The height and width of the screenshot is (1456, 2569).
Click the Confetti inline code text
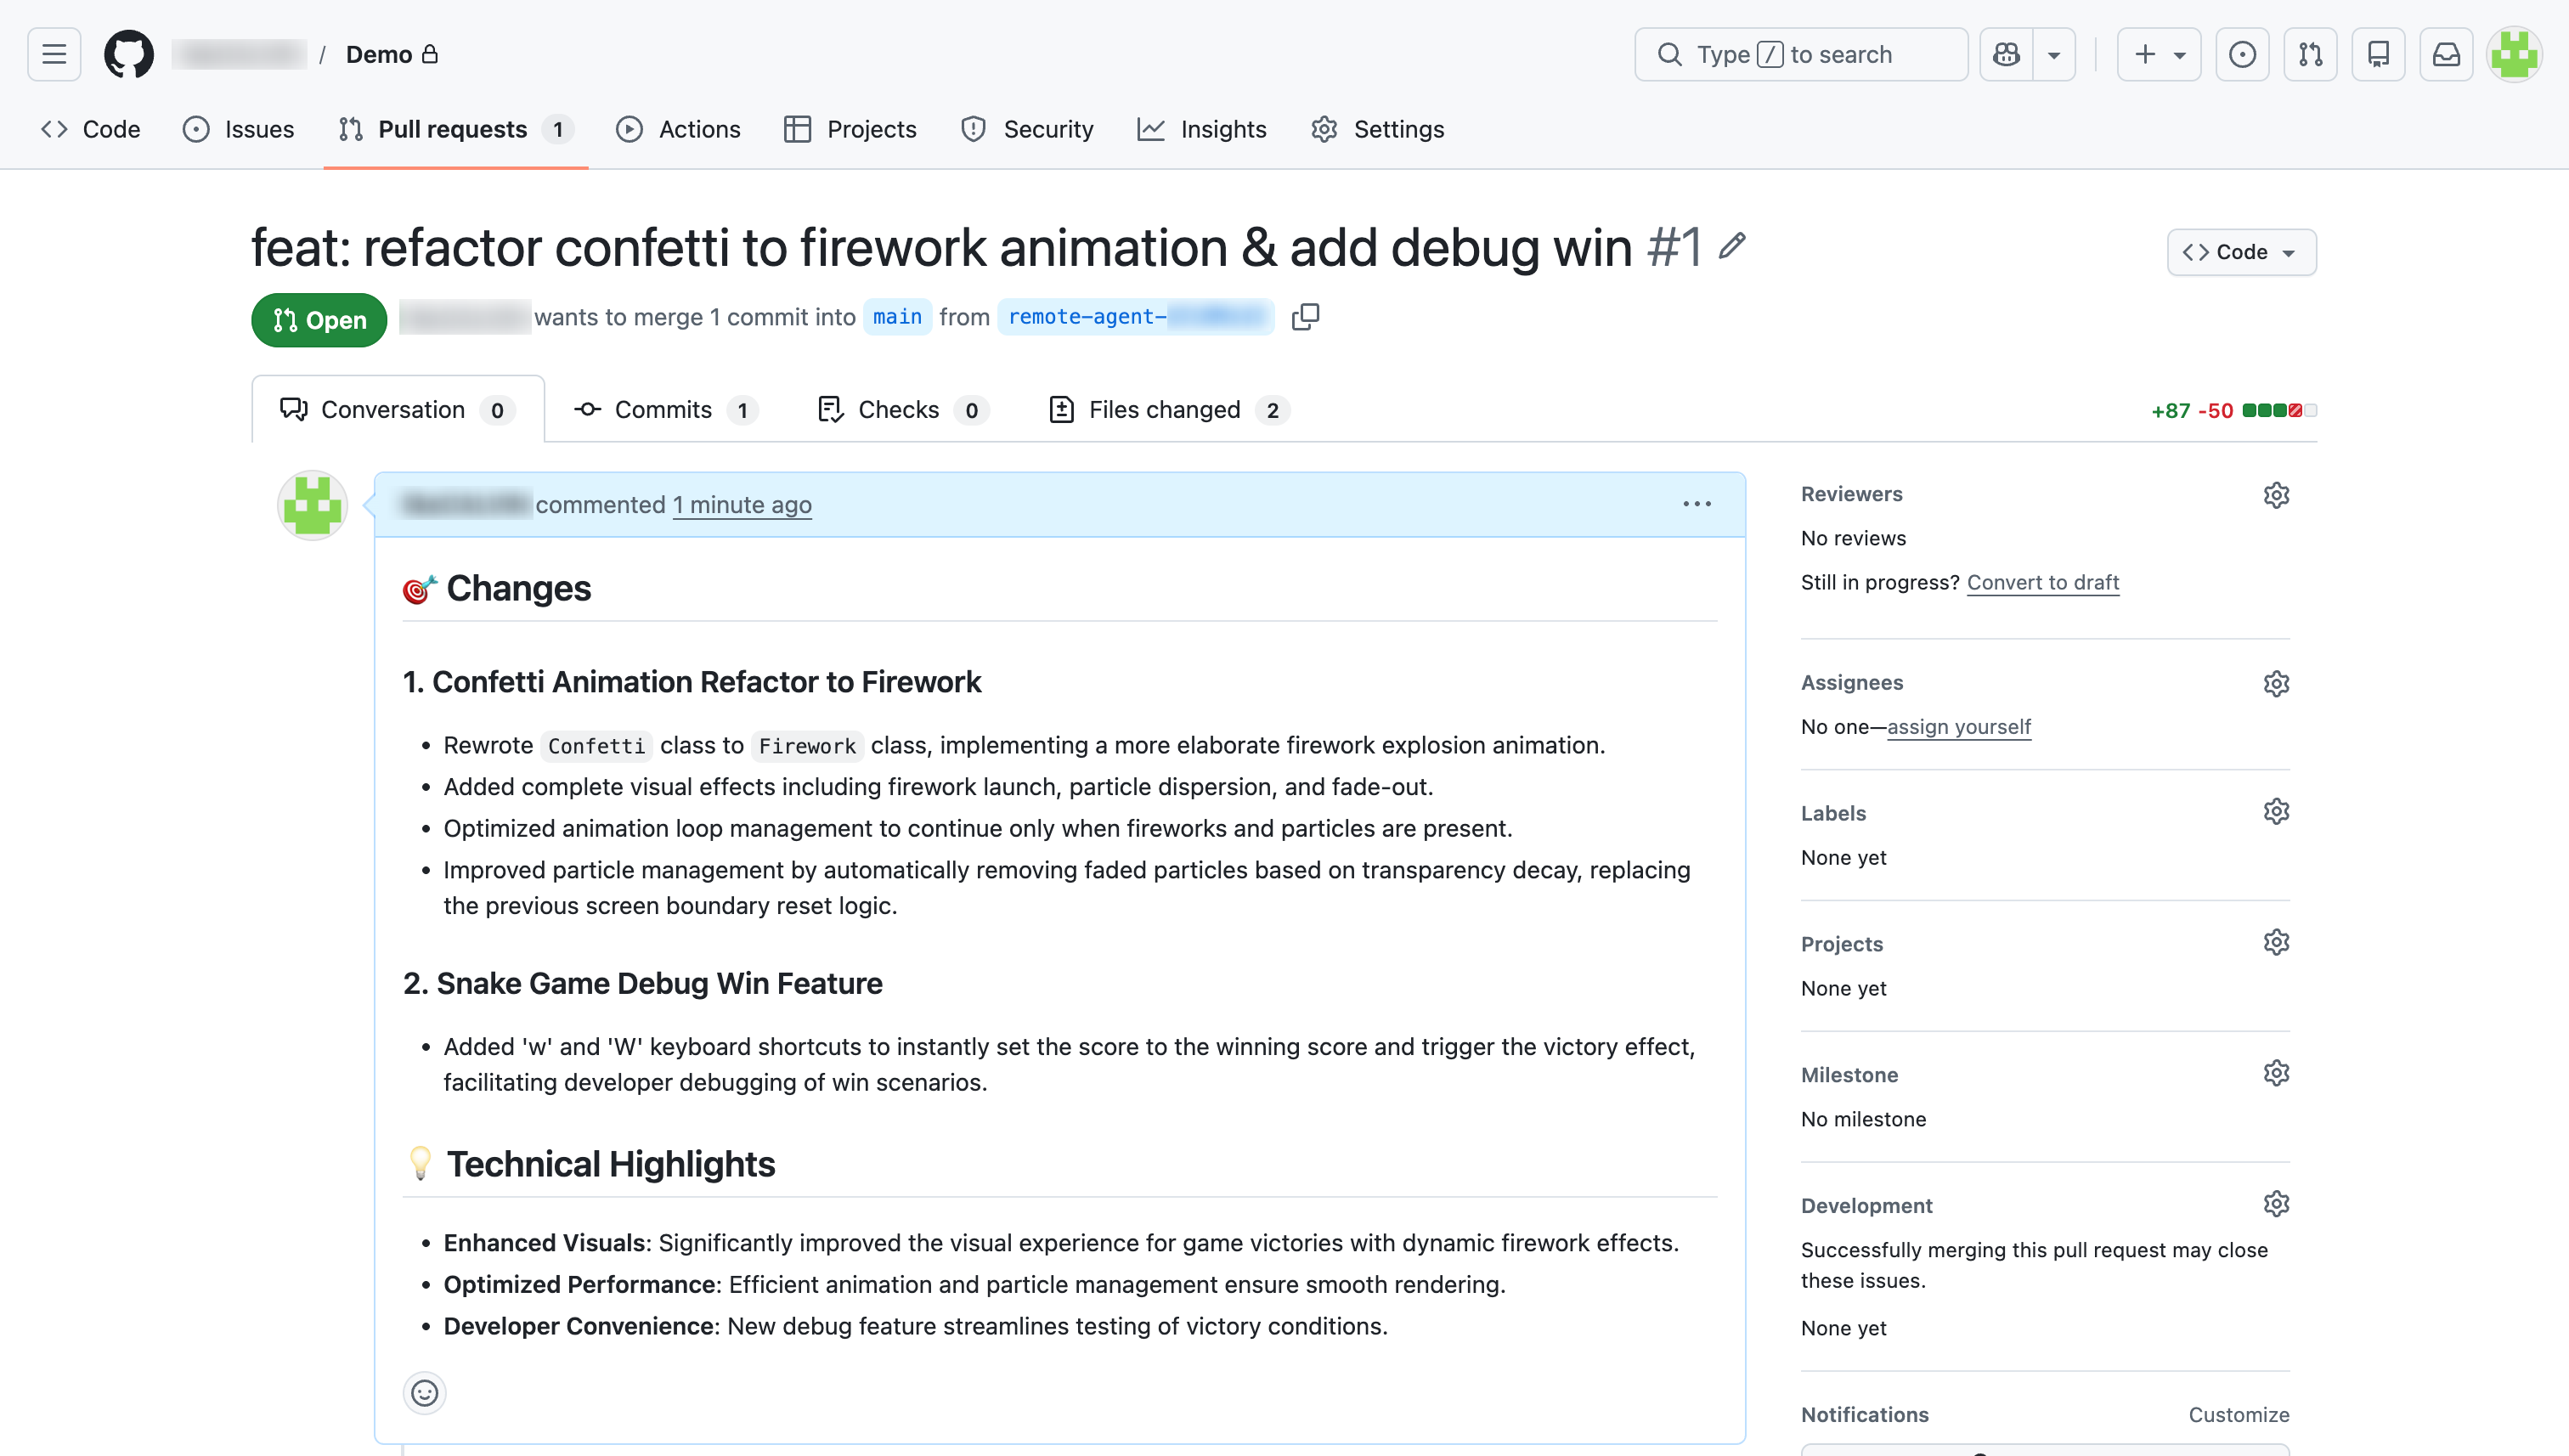tap(597, 746)
